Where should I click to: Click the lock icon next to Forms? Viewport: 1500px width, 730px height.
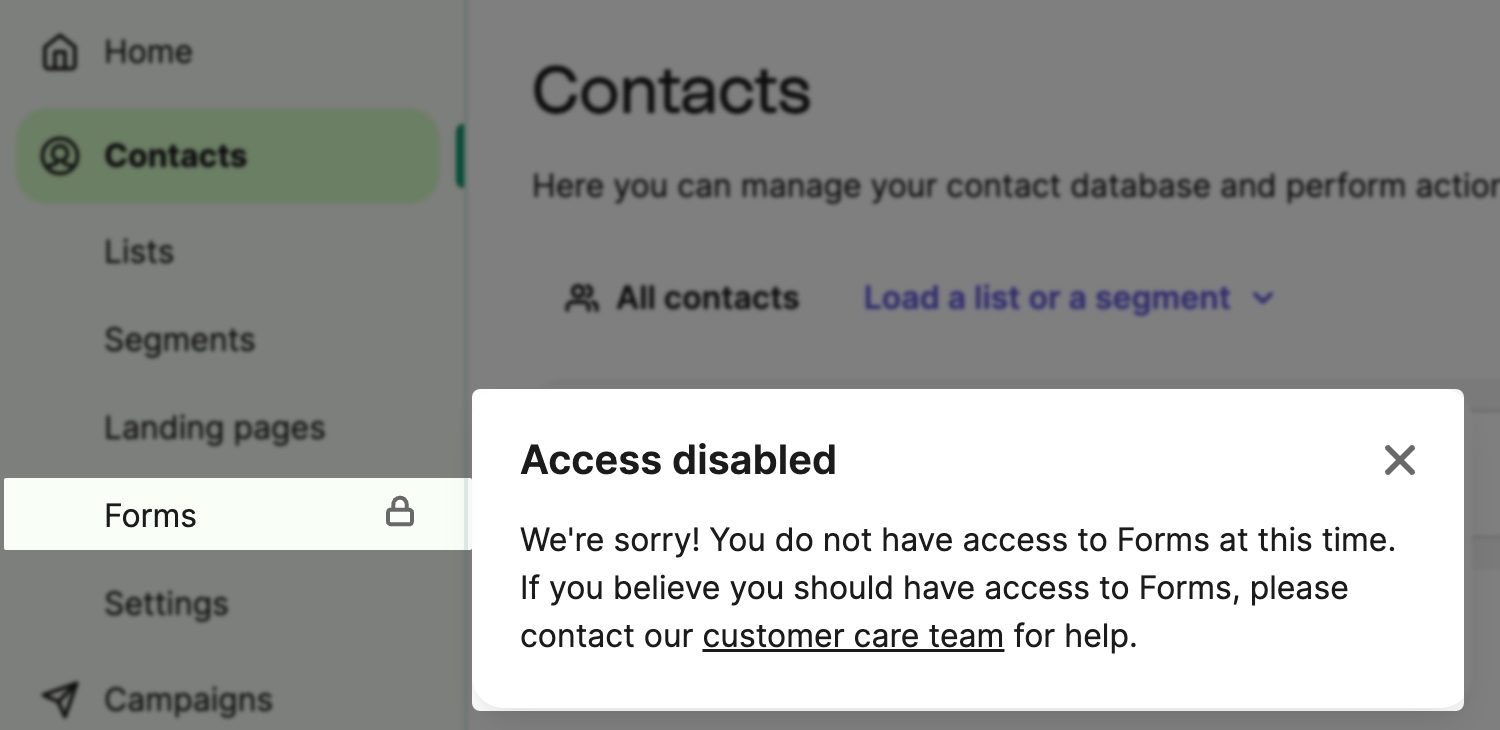(x=400, y=512)
